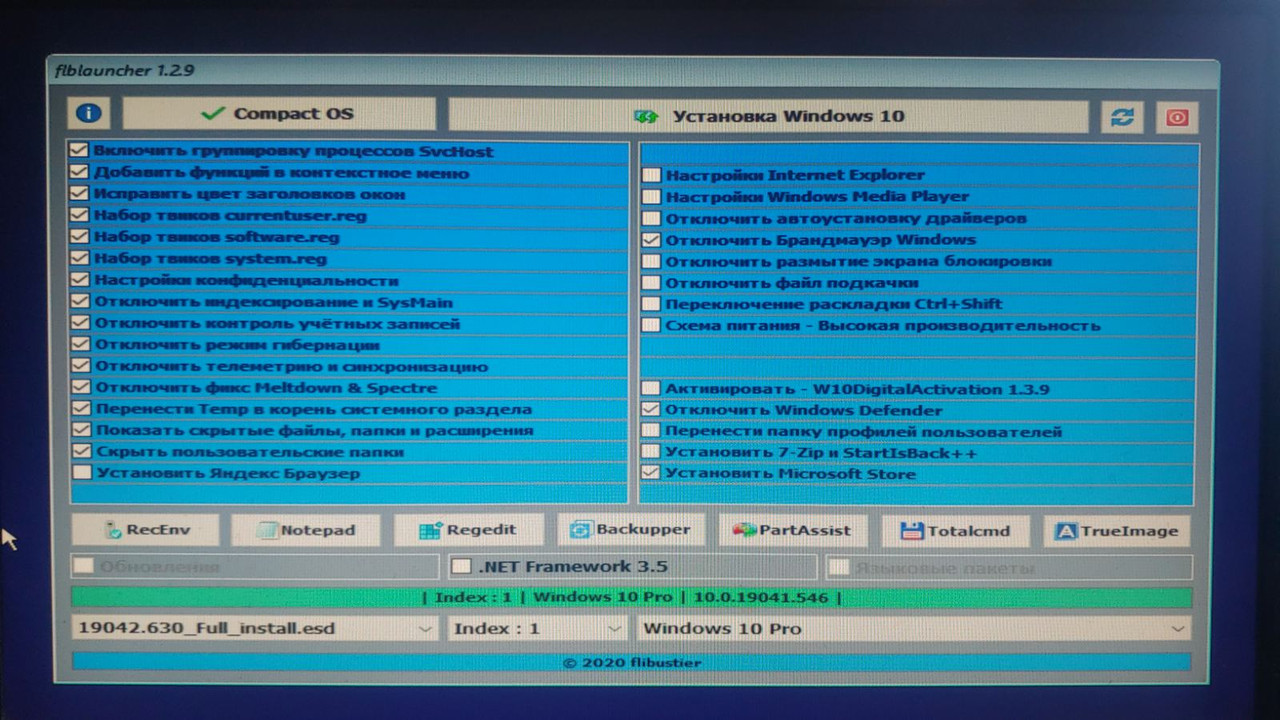Open Totalcmd file manager

click(x=955, y=531)
